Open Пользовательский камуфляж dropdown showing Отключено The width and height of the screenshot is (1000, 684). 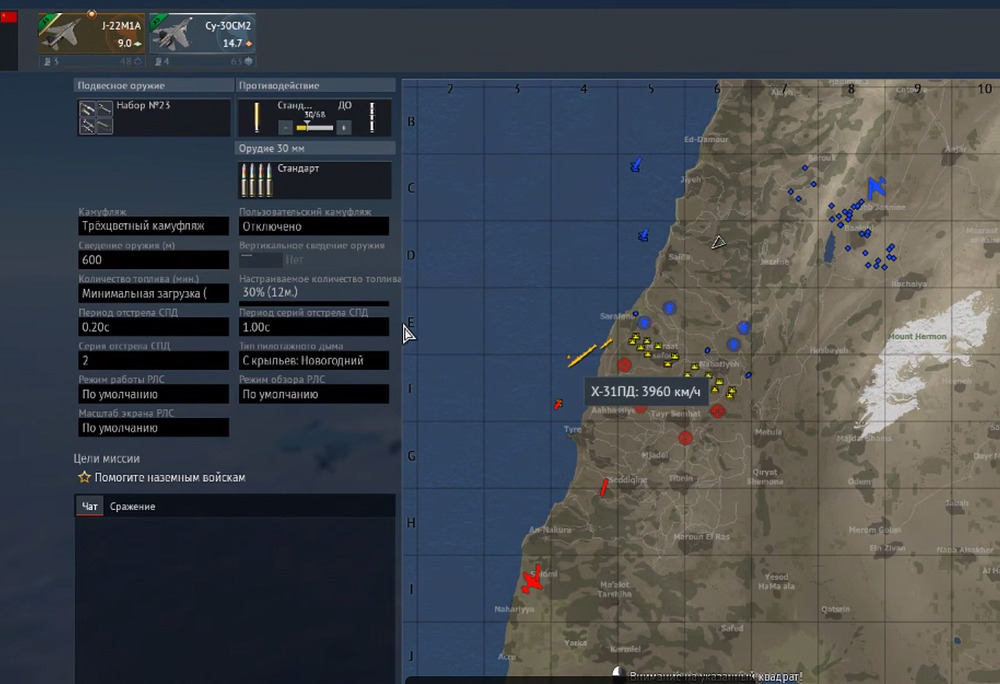314,226
